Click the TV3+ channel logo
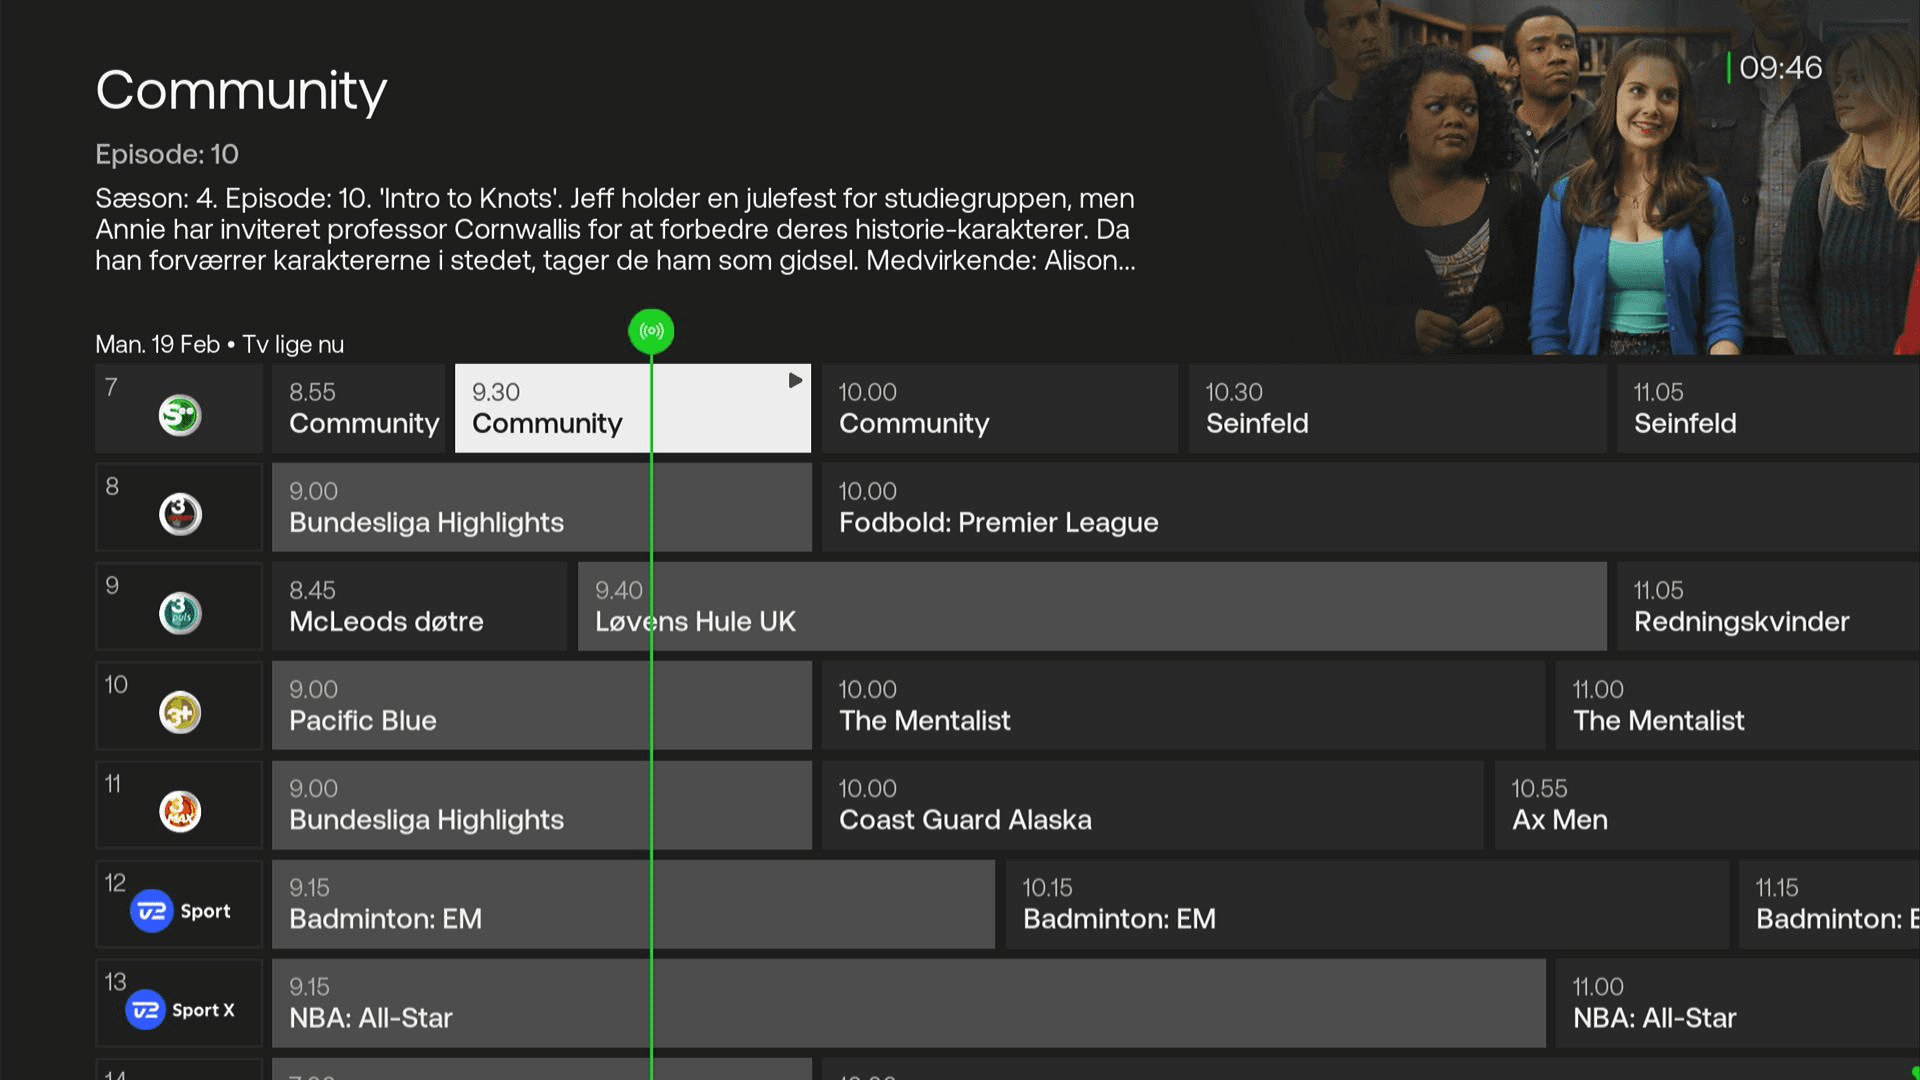Image resolution: width=1920 pixels, height=1080 pixels. (178, 711)
